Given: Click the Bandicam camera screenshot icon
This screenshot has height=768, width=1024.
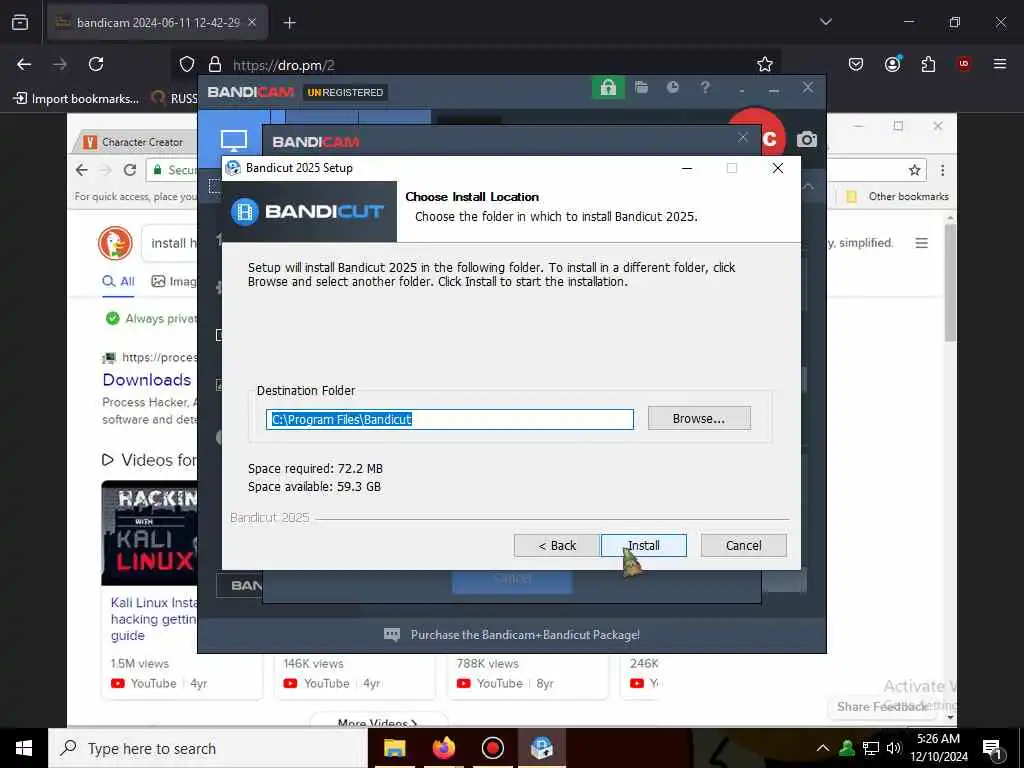Looking at the screenshot, I should point(807,139).
